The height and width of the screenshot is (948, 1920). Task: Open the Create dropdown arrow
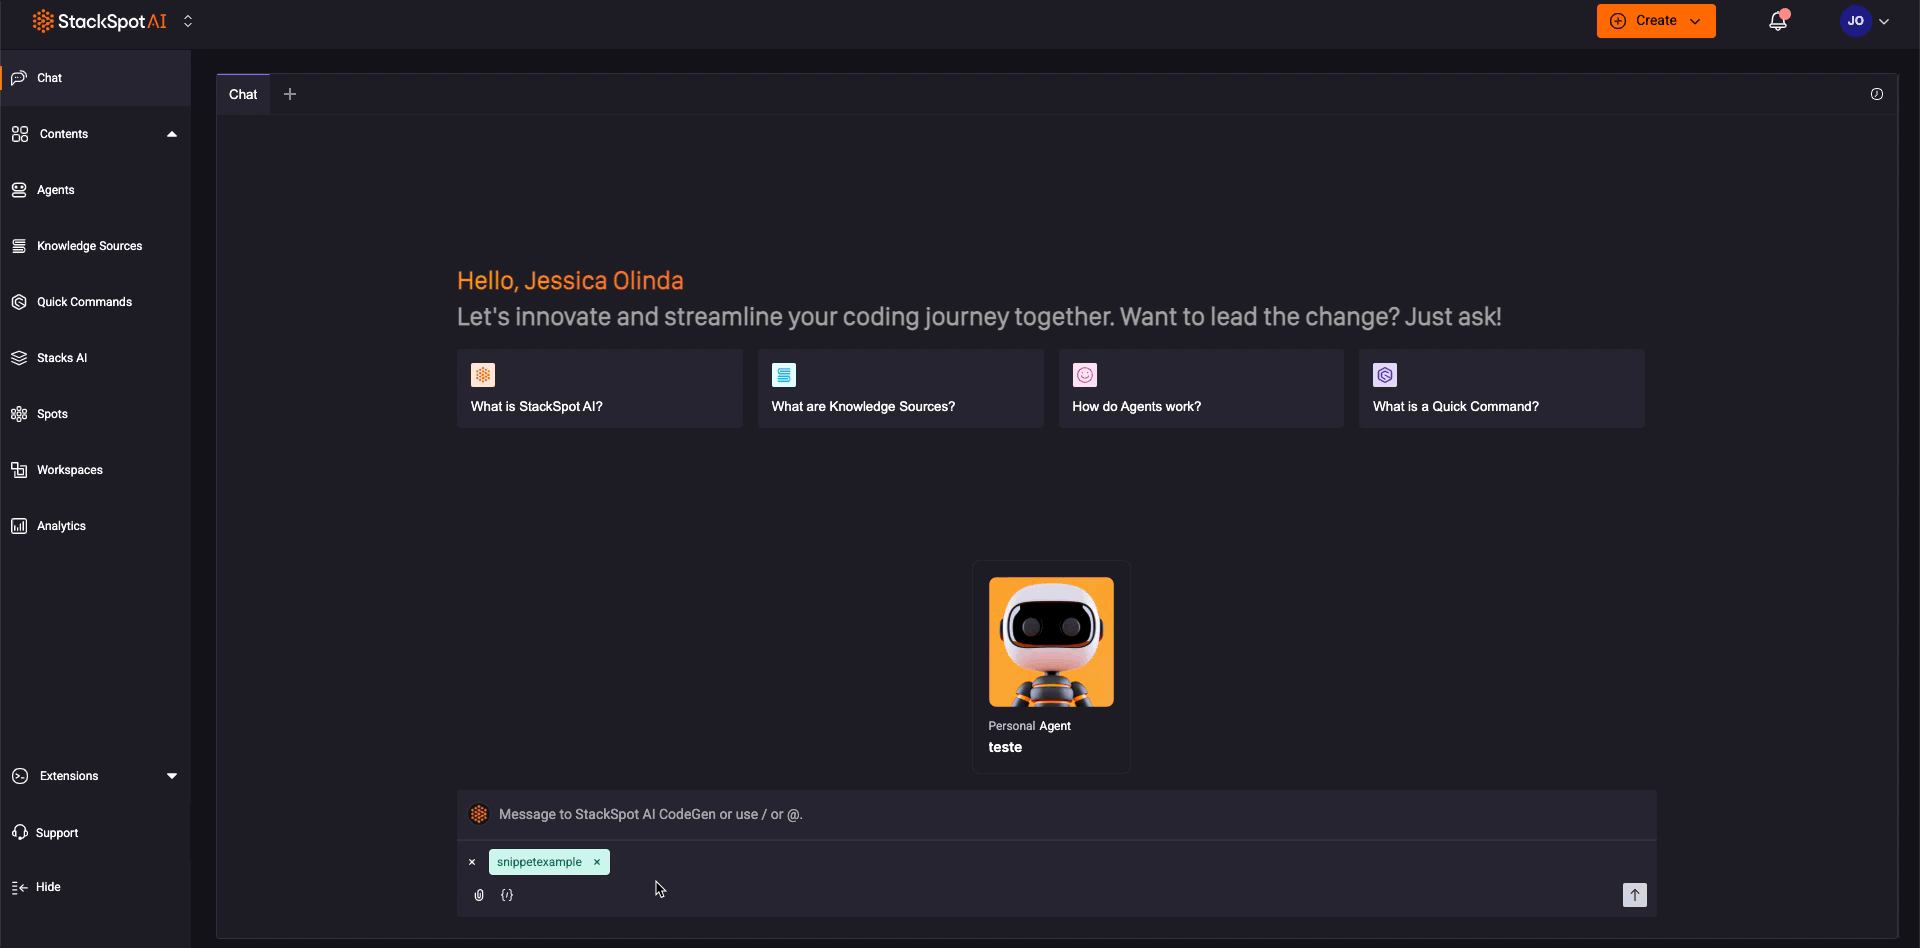tap(1695, 20)
